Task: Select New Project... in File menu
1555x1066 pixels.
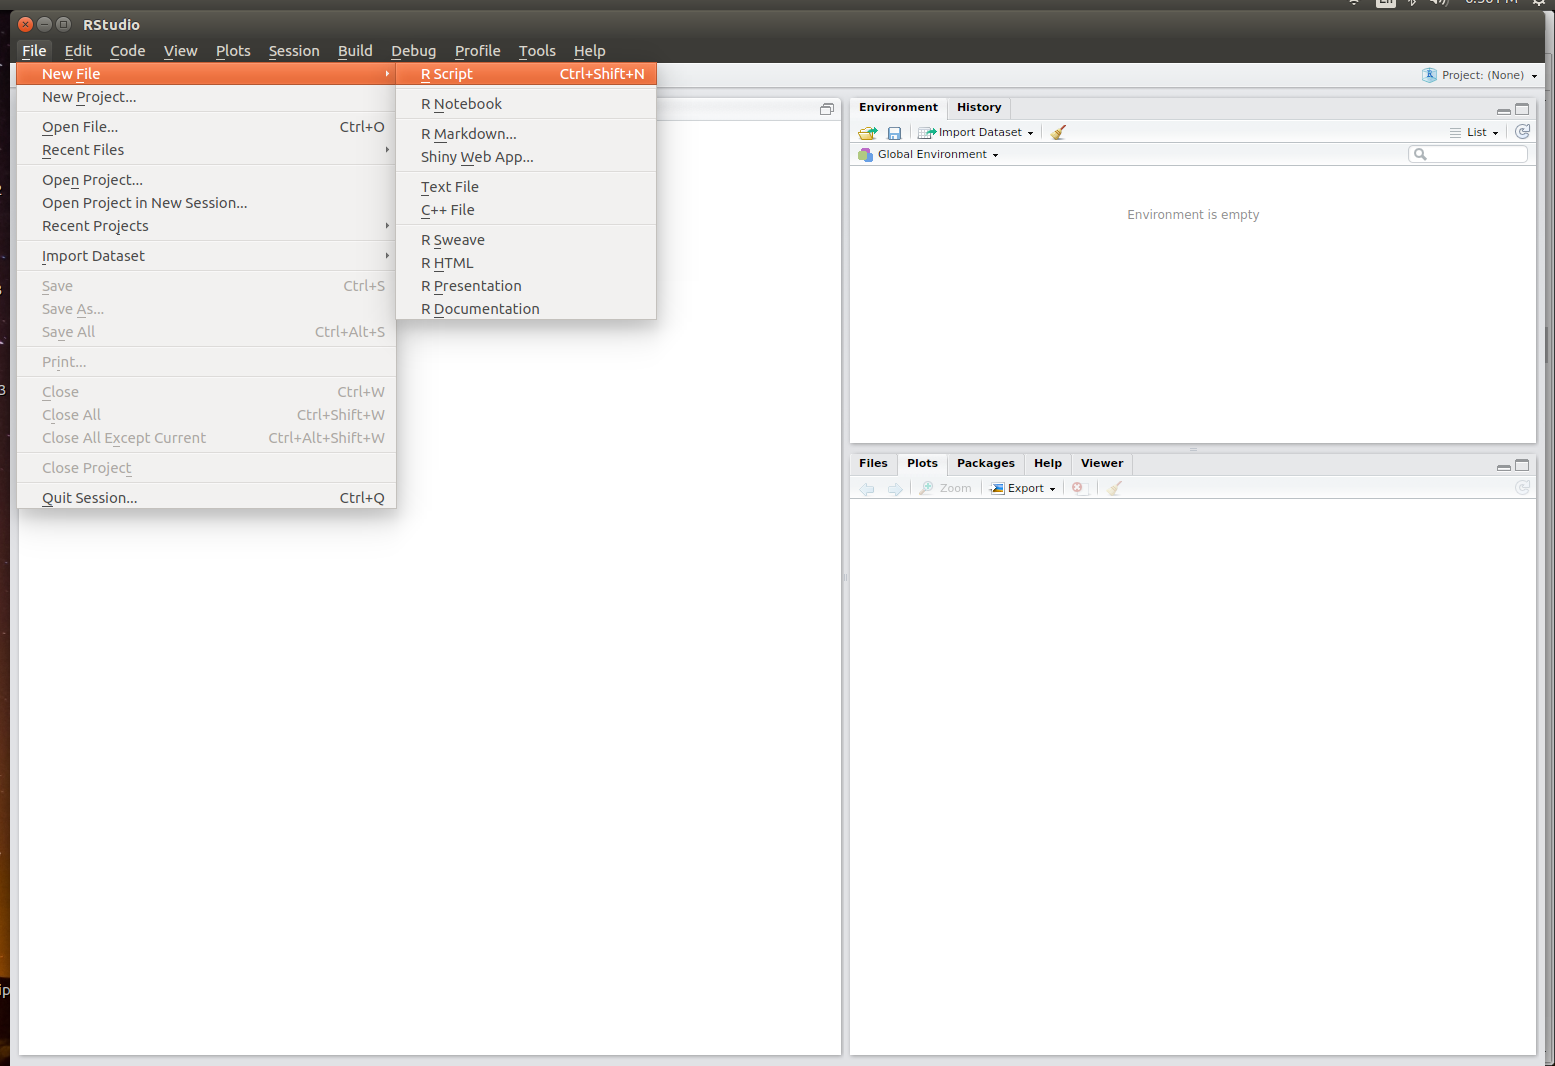Action: coord(206,97)
